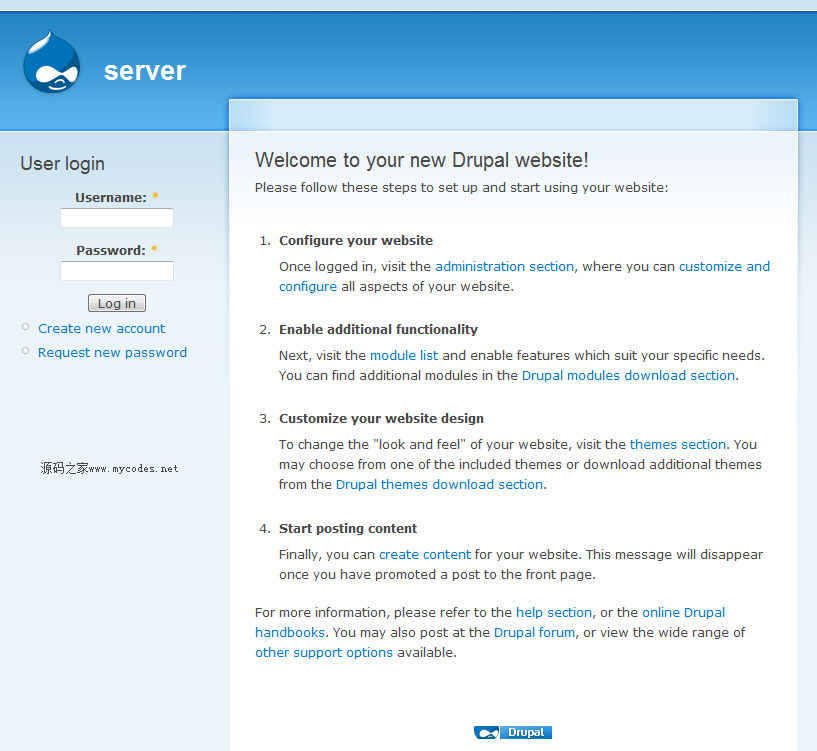Screen dimensions: 817x751
Task: Click the Drupal badge in the footer
Action: (513, 732)
